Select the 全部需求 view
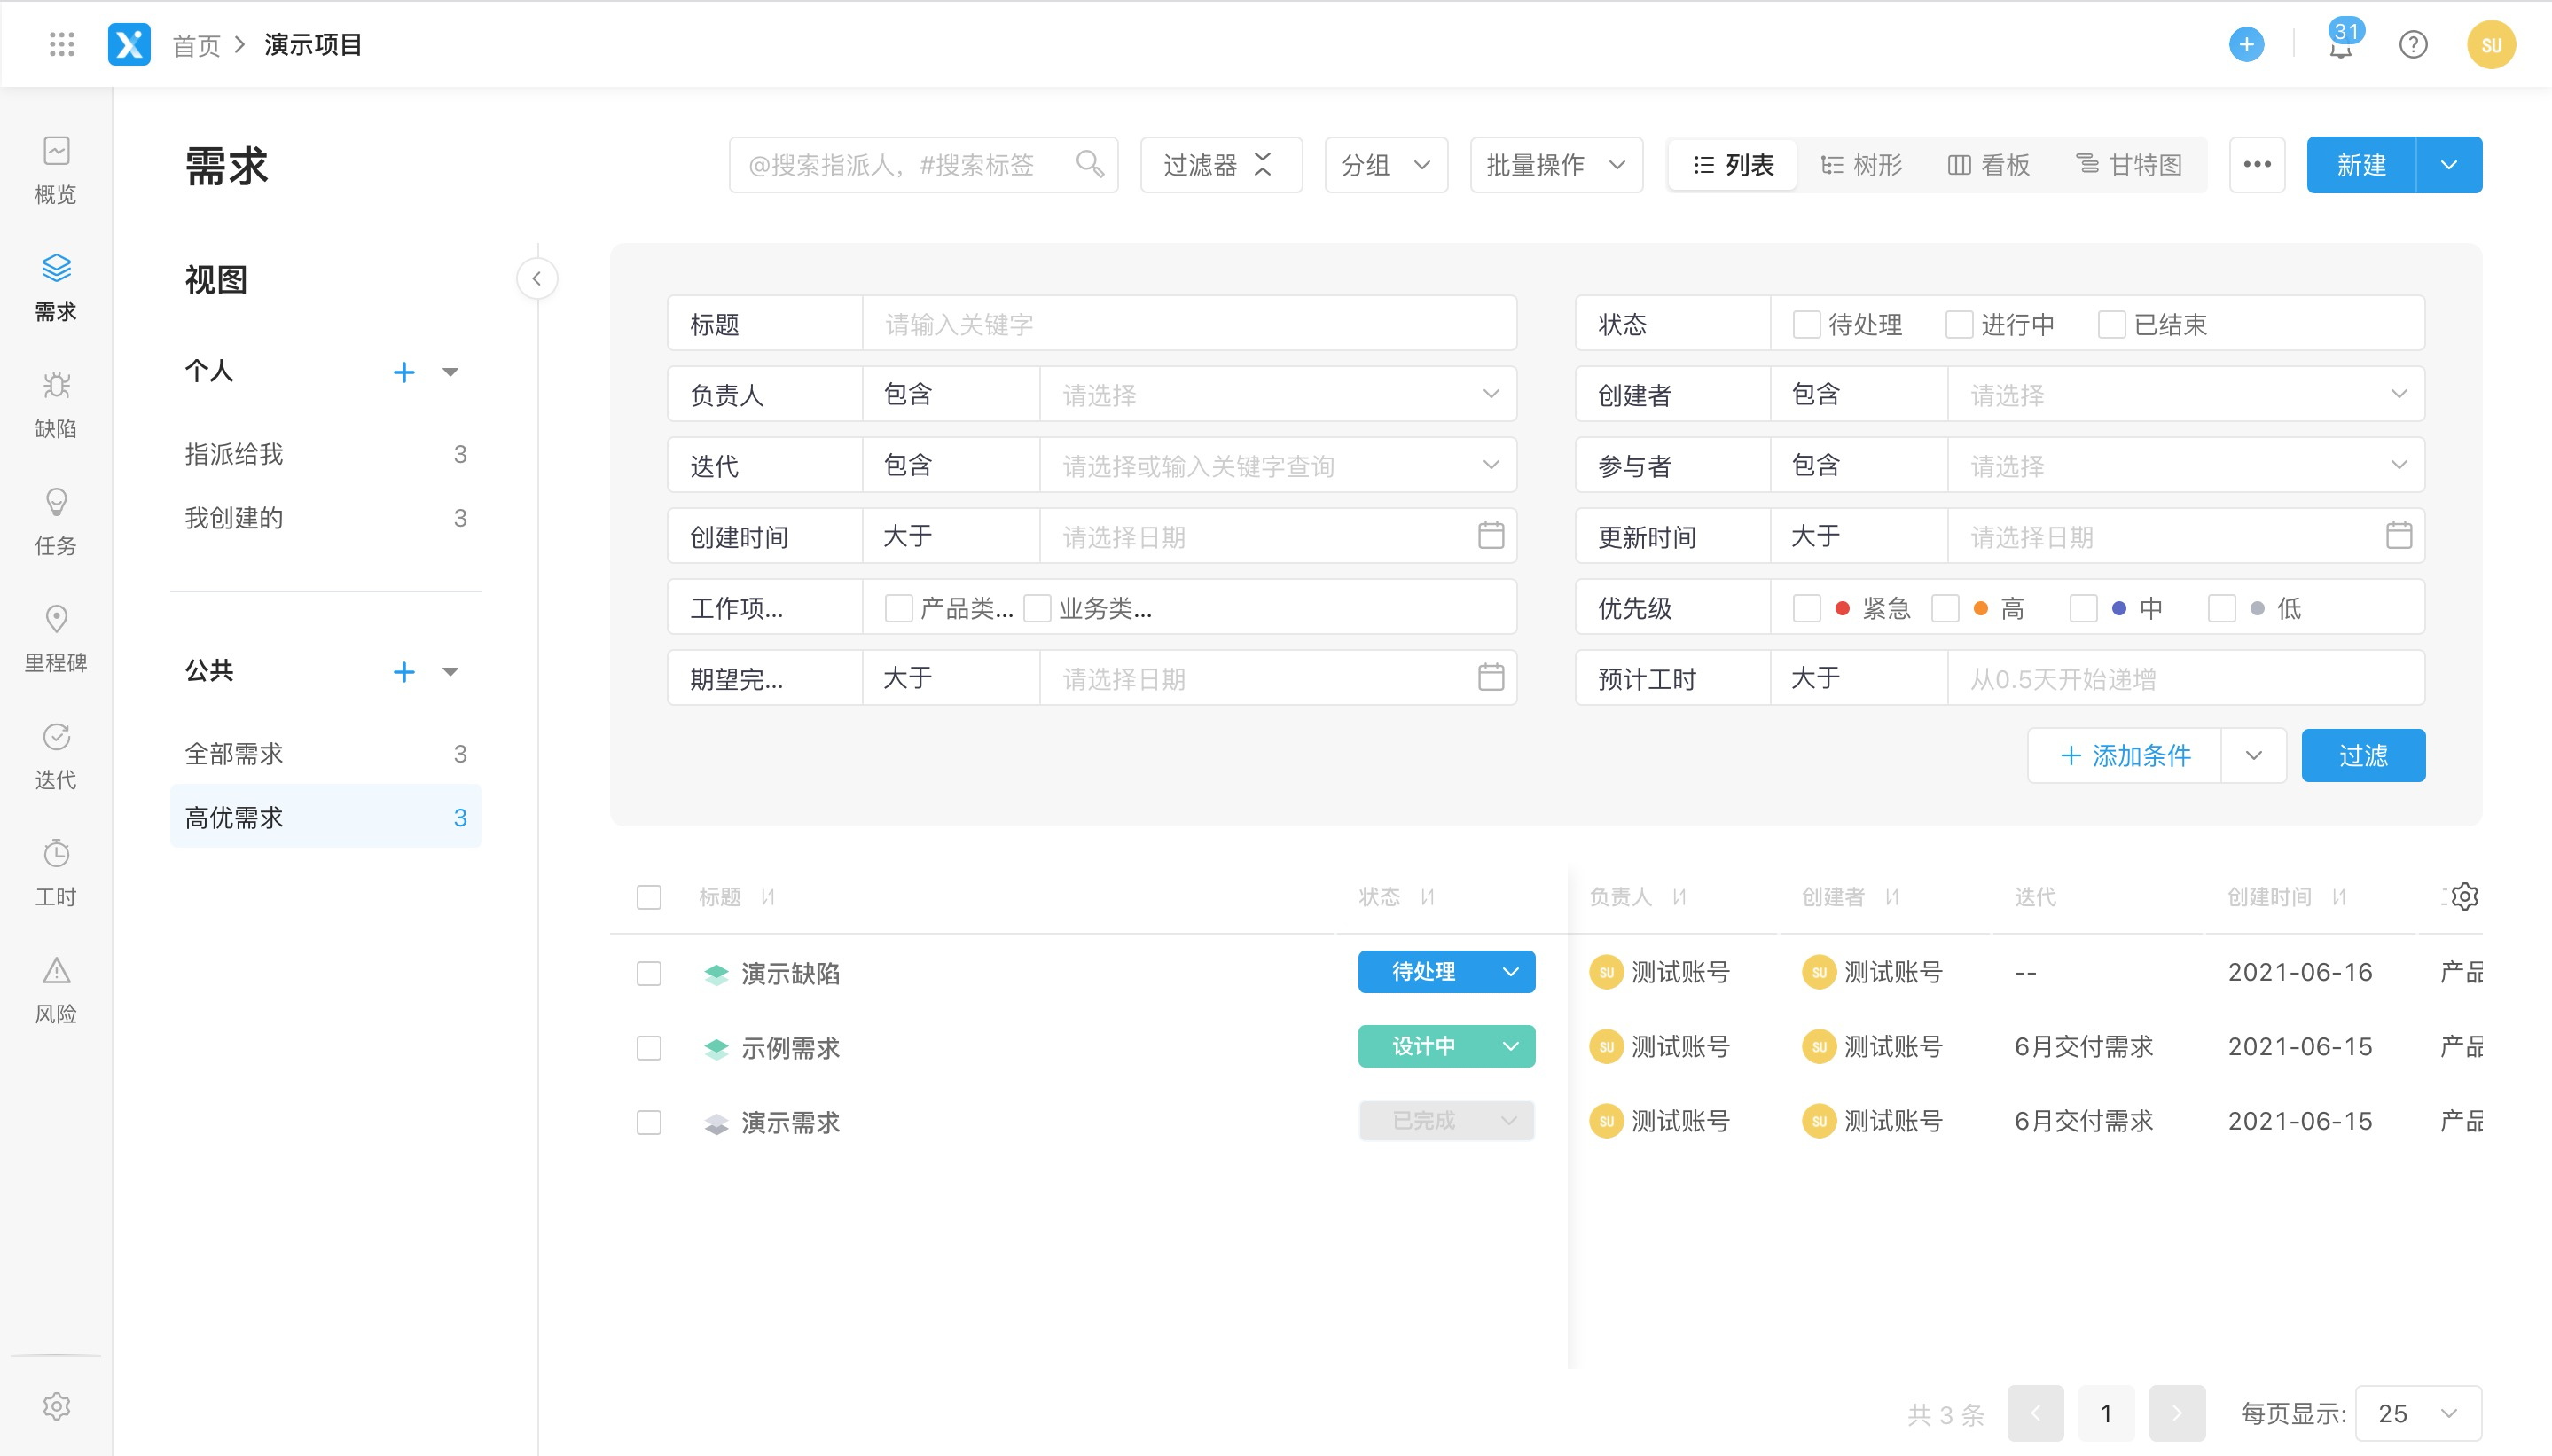The width and height of the screenshot is (2552, 1456). [x=326, y=754]
